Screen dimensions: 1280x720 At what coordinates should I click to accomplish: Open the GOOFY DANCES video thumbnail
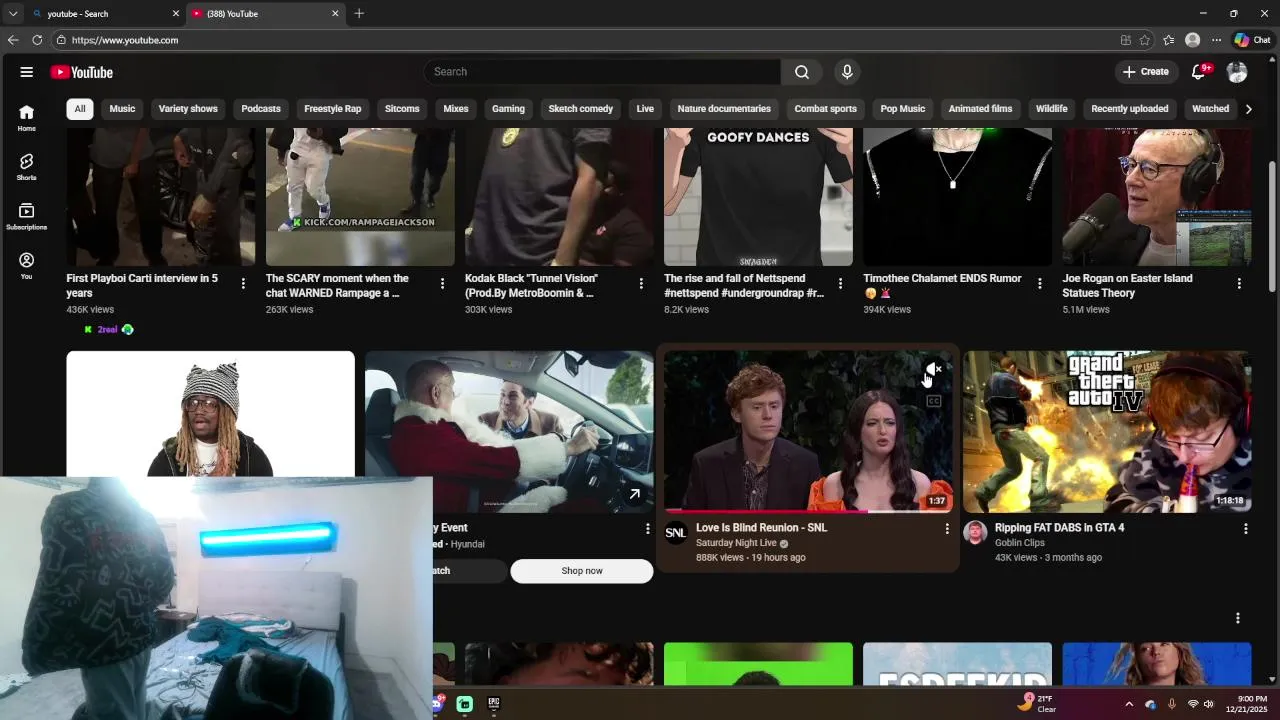click(758, 196)
